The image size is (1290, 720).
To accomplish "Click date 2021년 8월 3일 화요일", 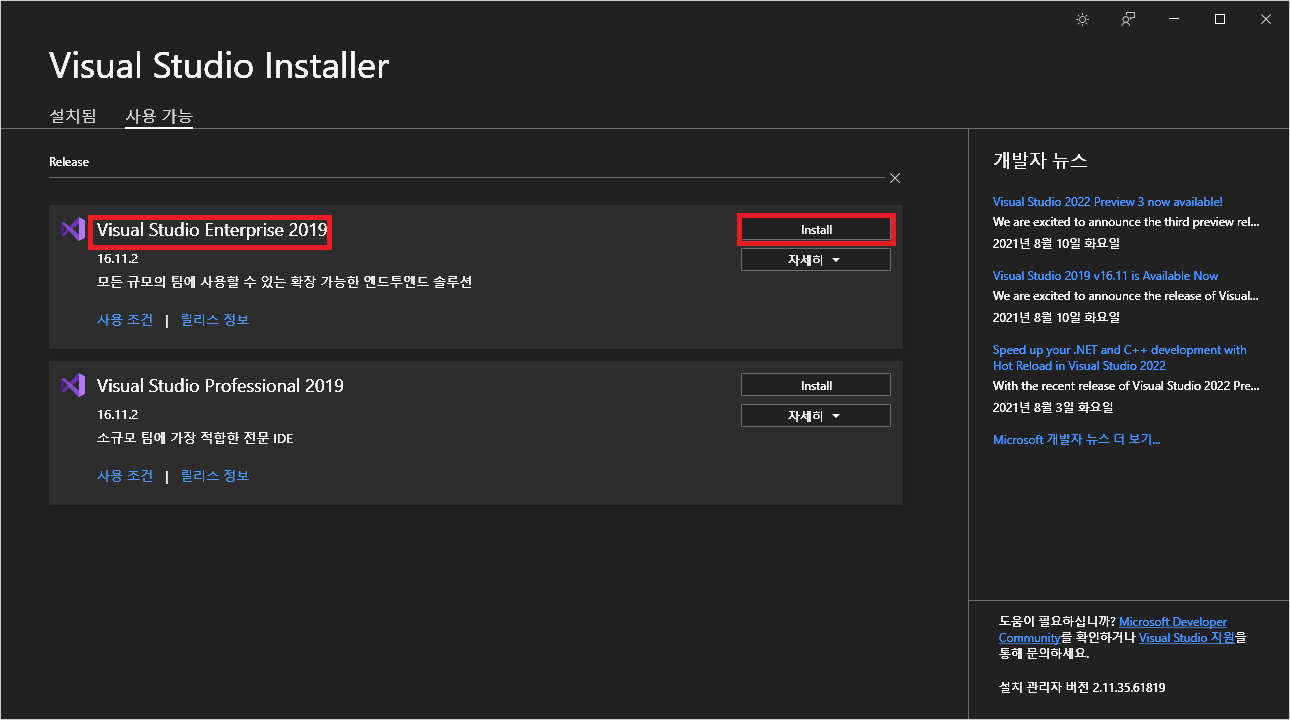I will [x=1053, y=408].
